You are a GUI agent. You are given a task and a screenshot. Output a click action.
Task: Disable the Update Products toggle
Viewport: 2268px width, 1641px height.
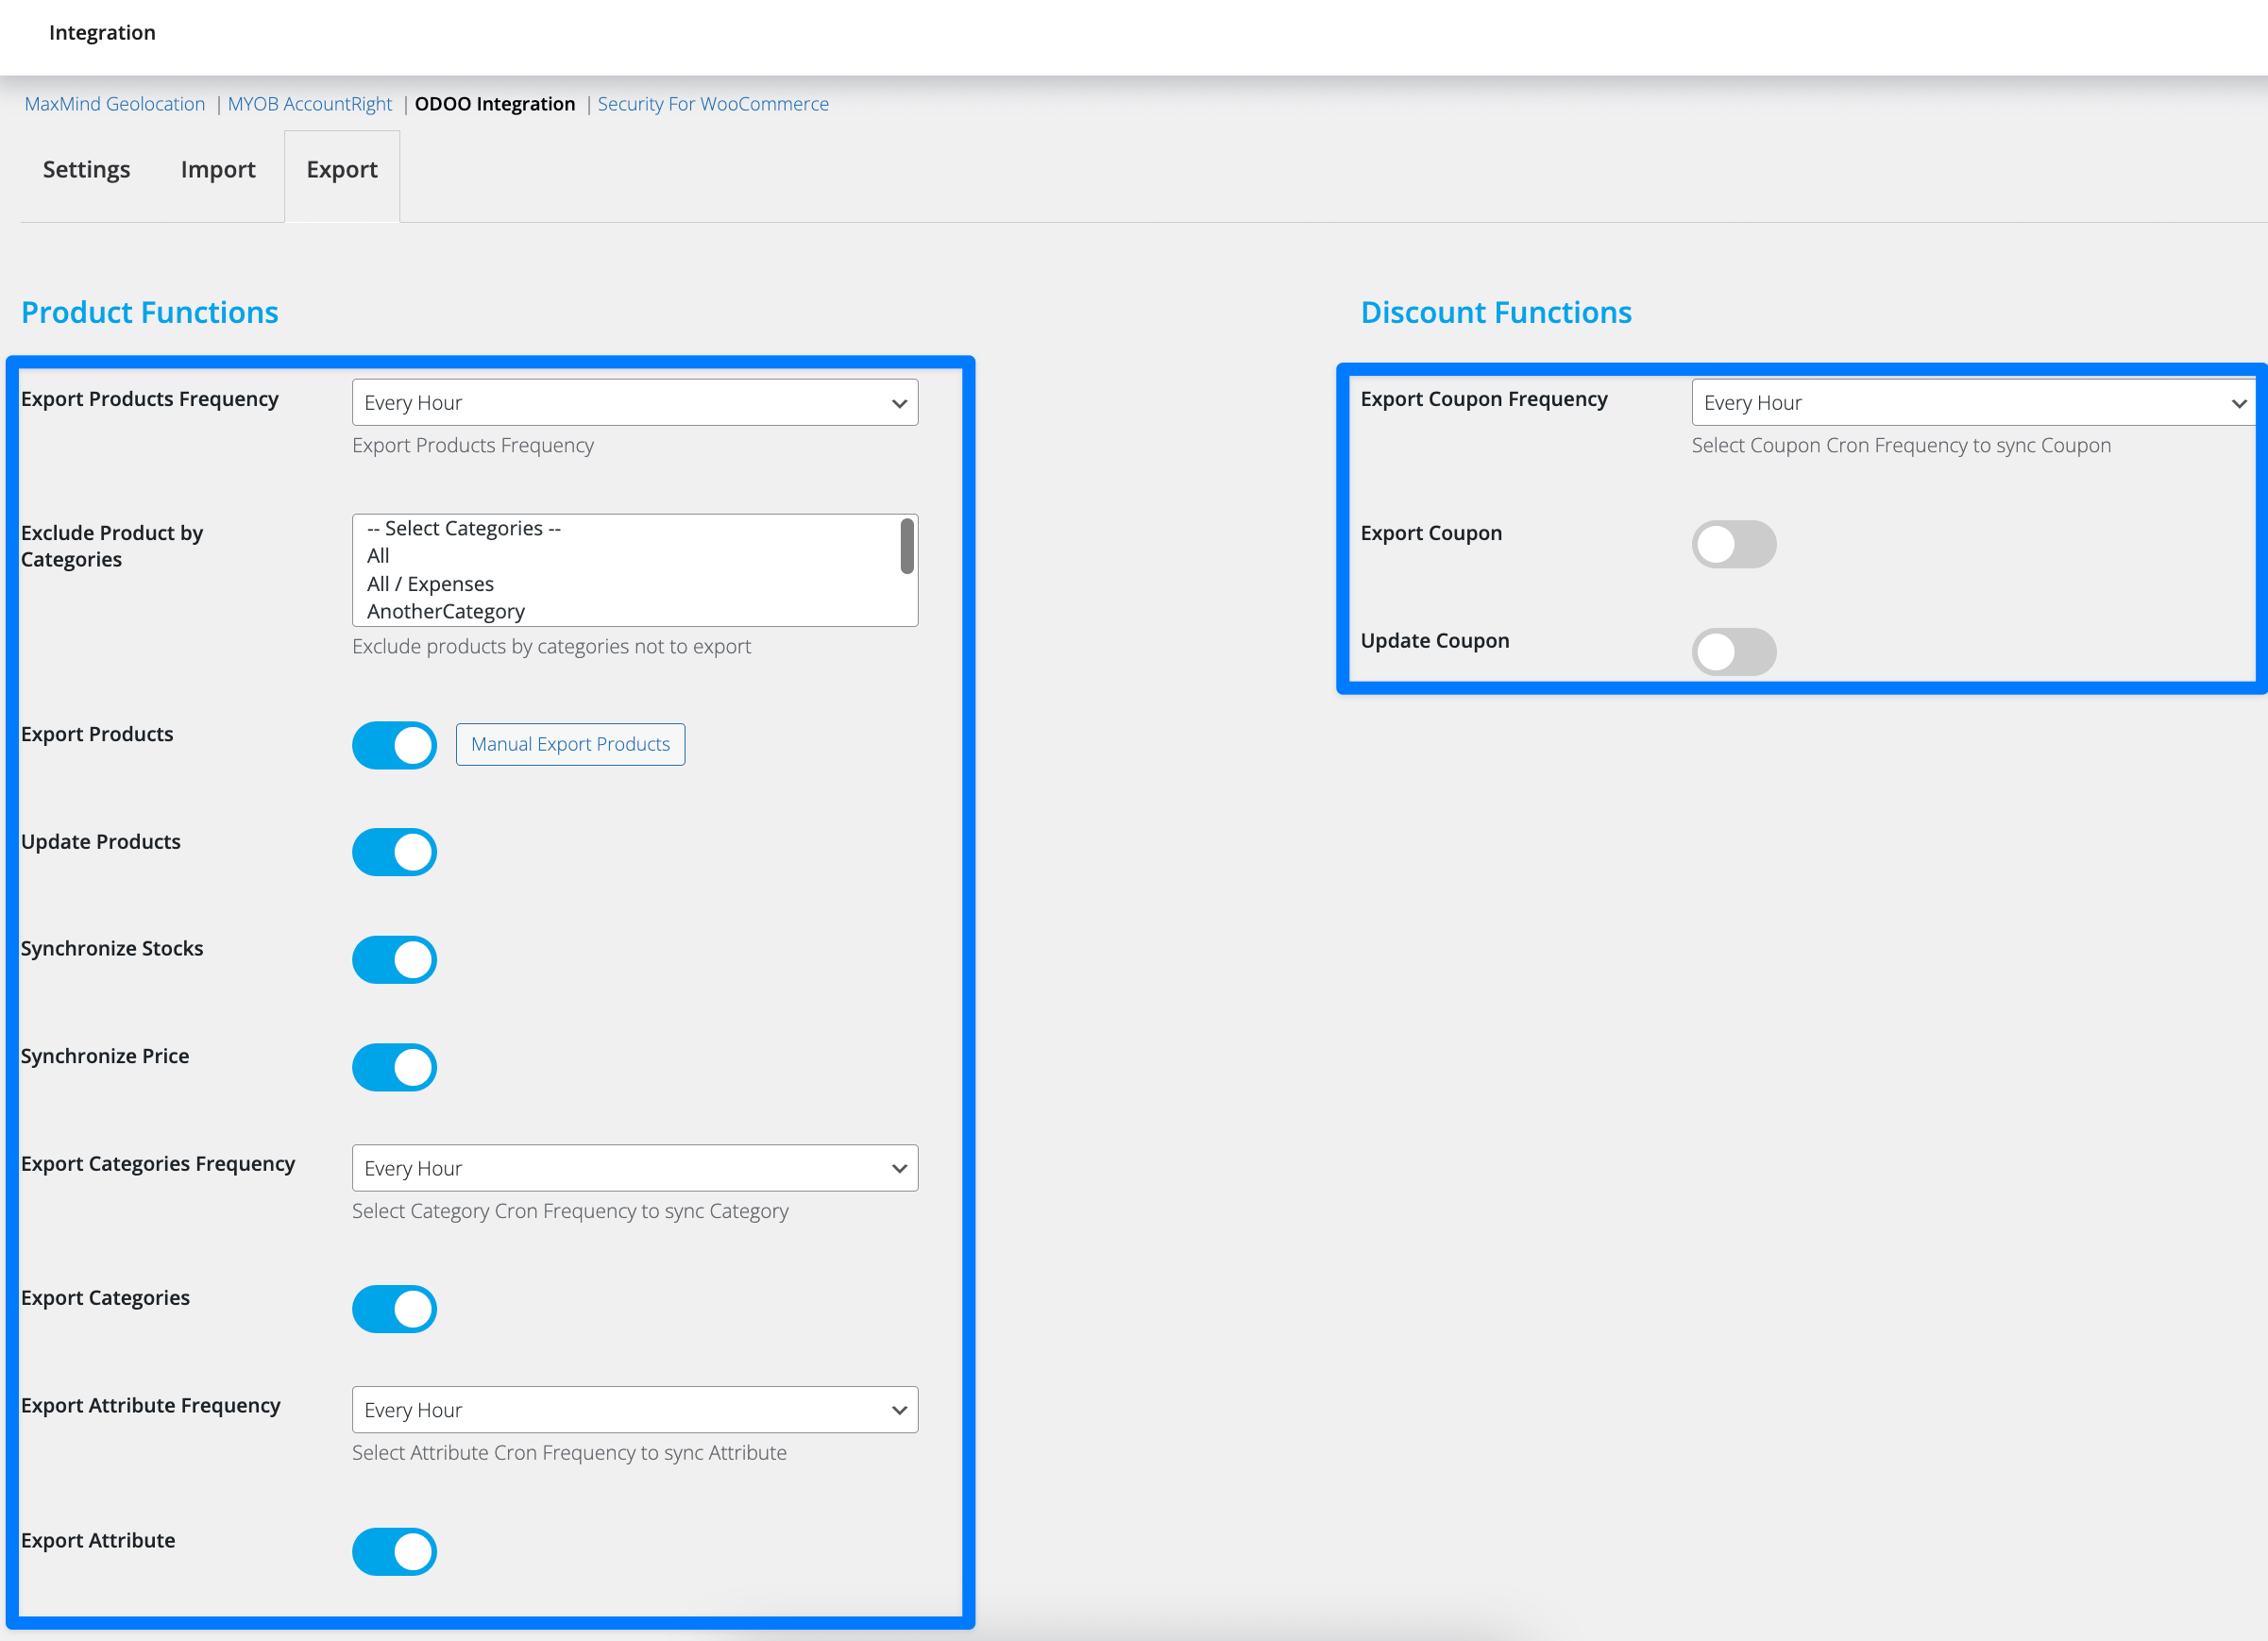[394, 852]
